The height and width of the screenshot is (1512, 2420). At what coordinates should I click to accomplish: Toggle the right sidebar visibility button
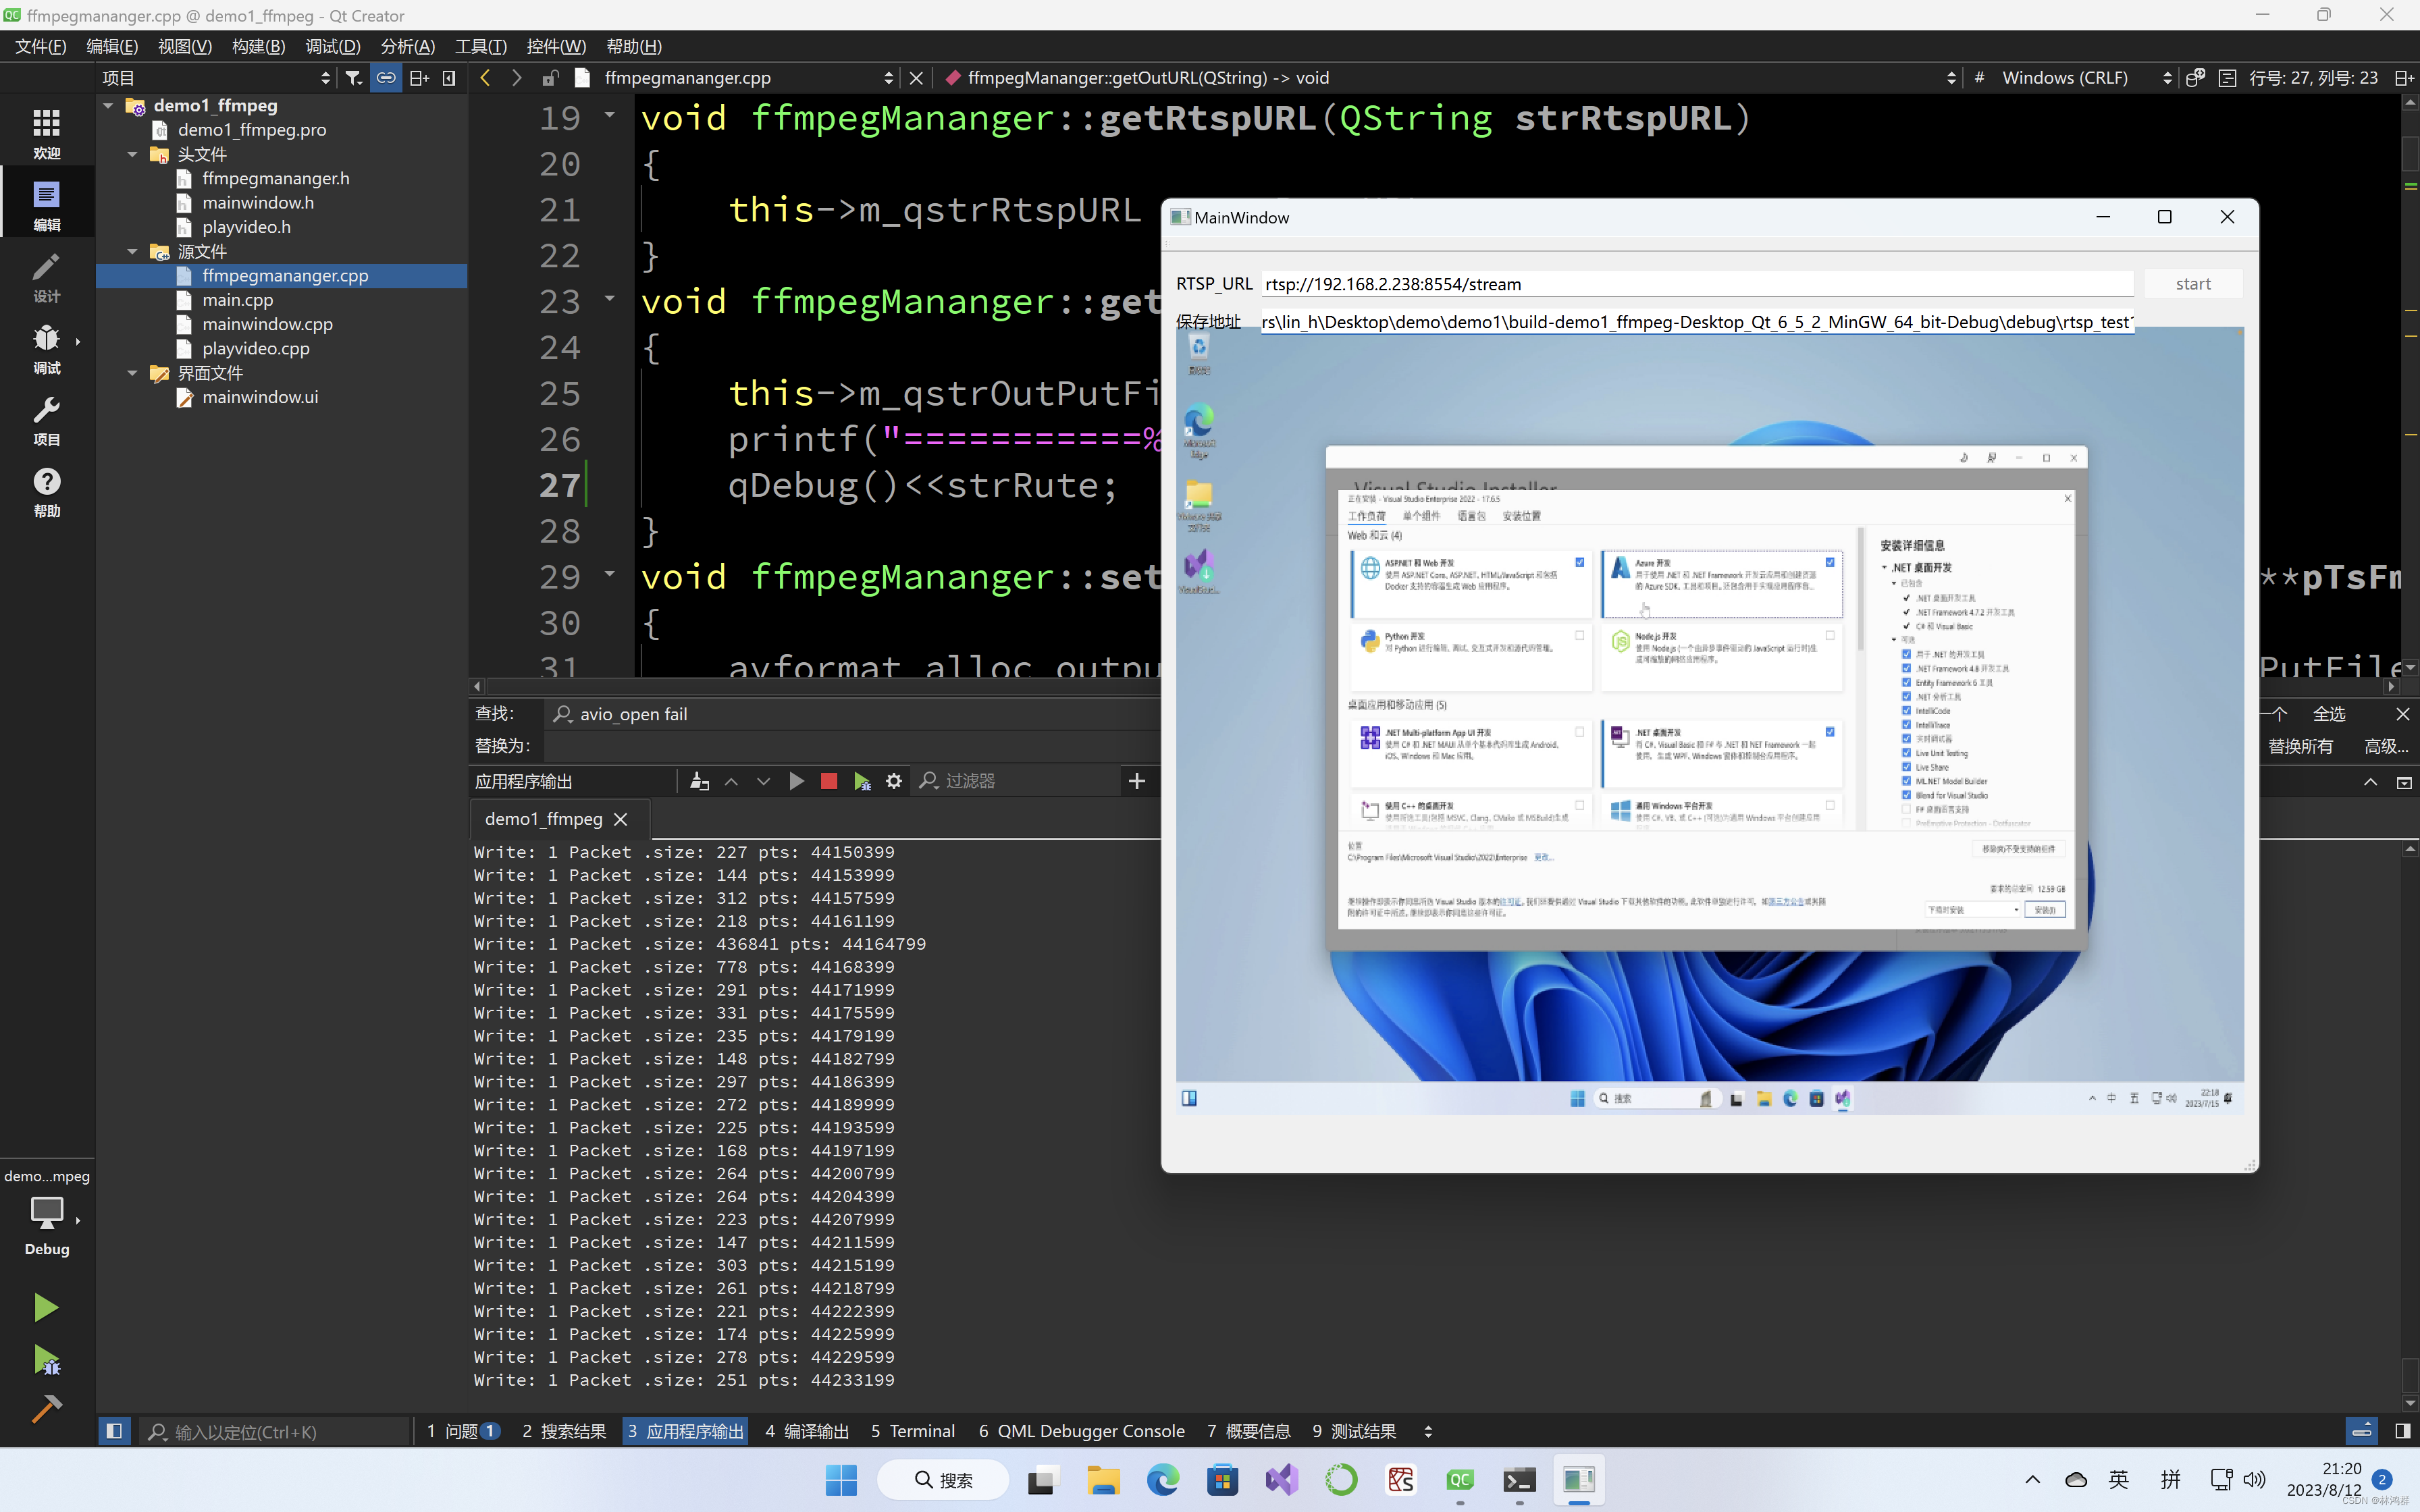2402,1431
